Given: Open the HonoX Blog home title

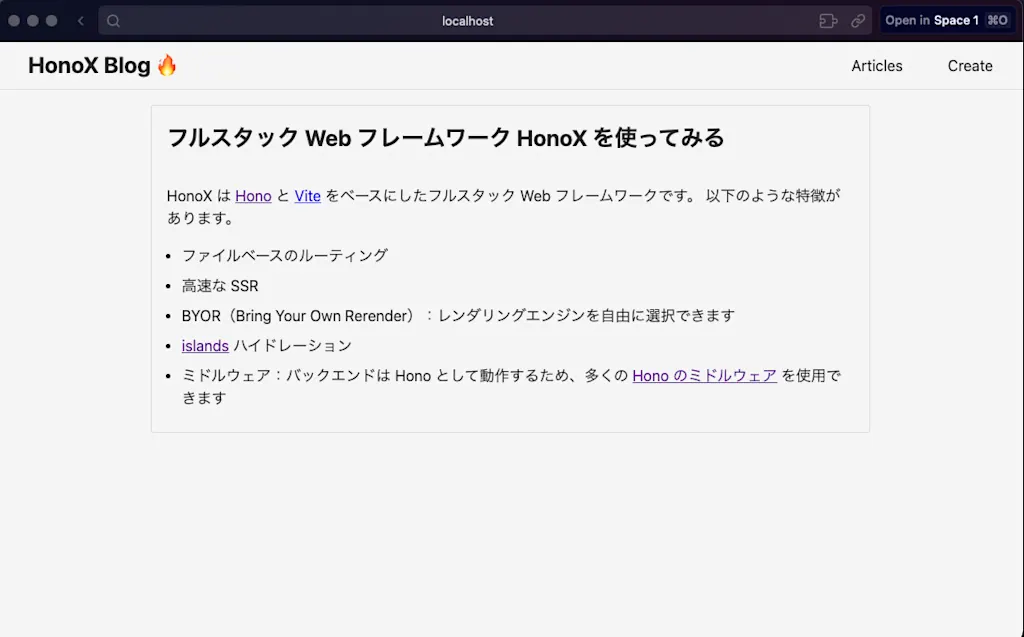Looking at the screenshot, I should 89,65.
